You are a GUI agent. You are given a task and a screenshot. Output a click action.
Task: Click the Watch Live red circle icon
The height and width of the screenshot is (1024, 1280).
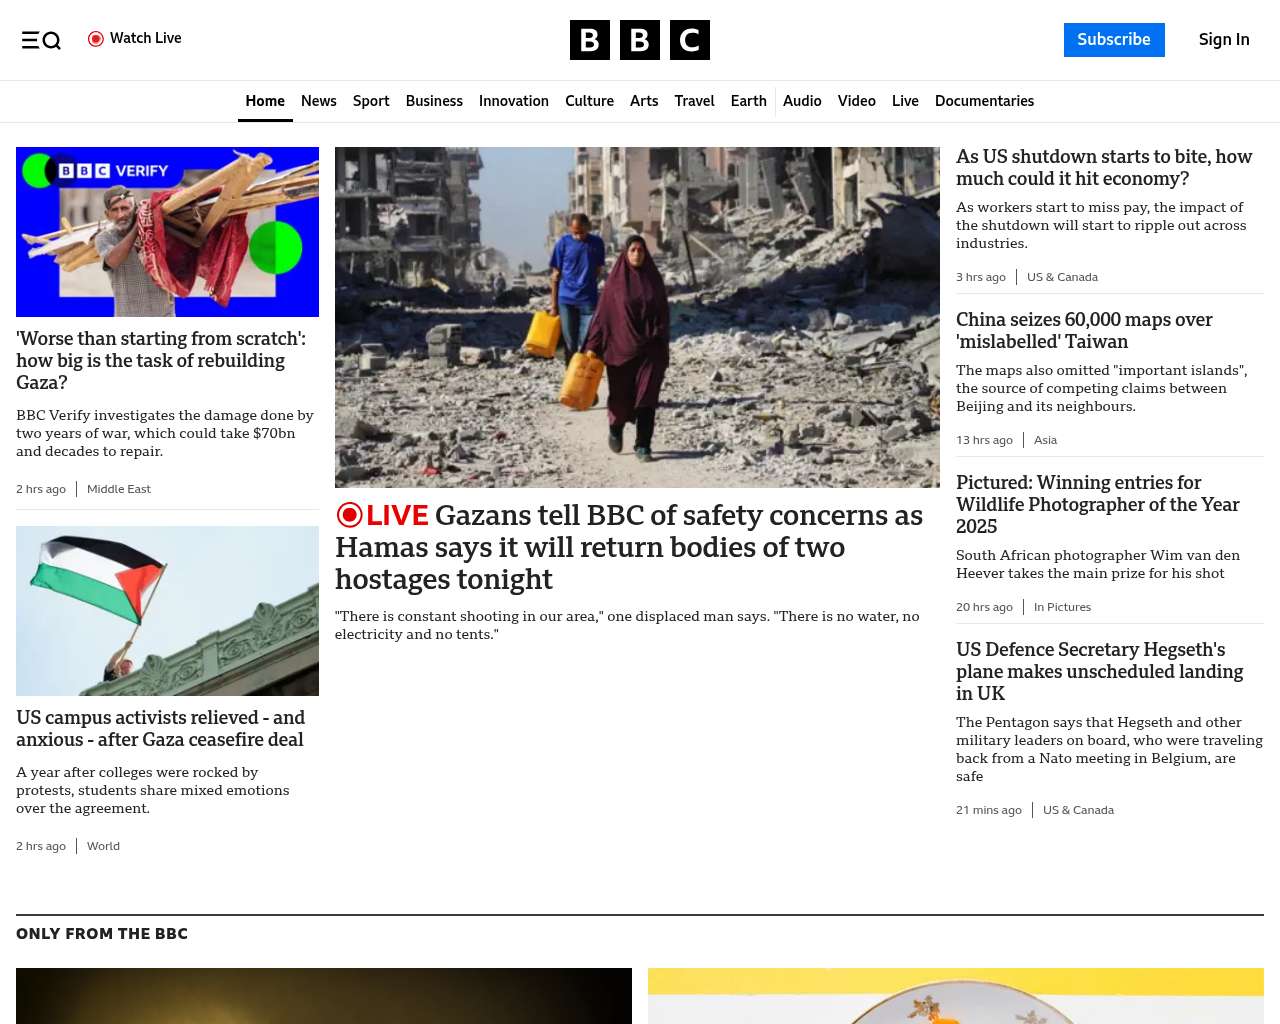[x=96, y=39]
